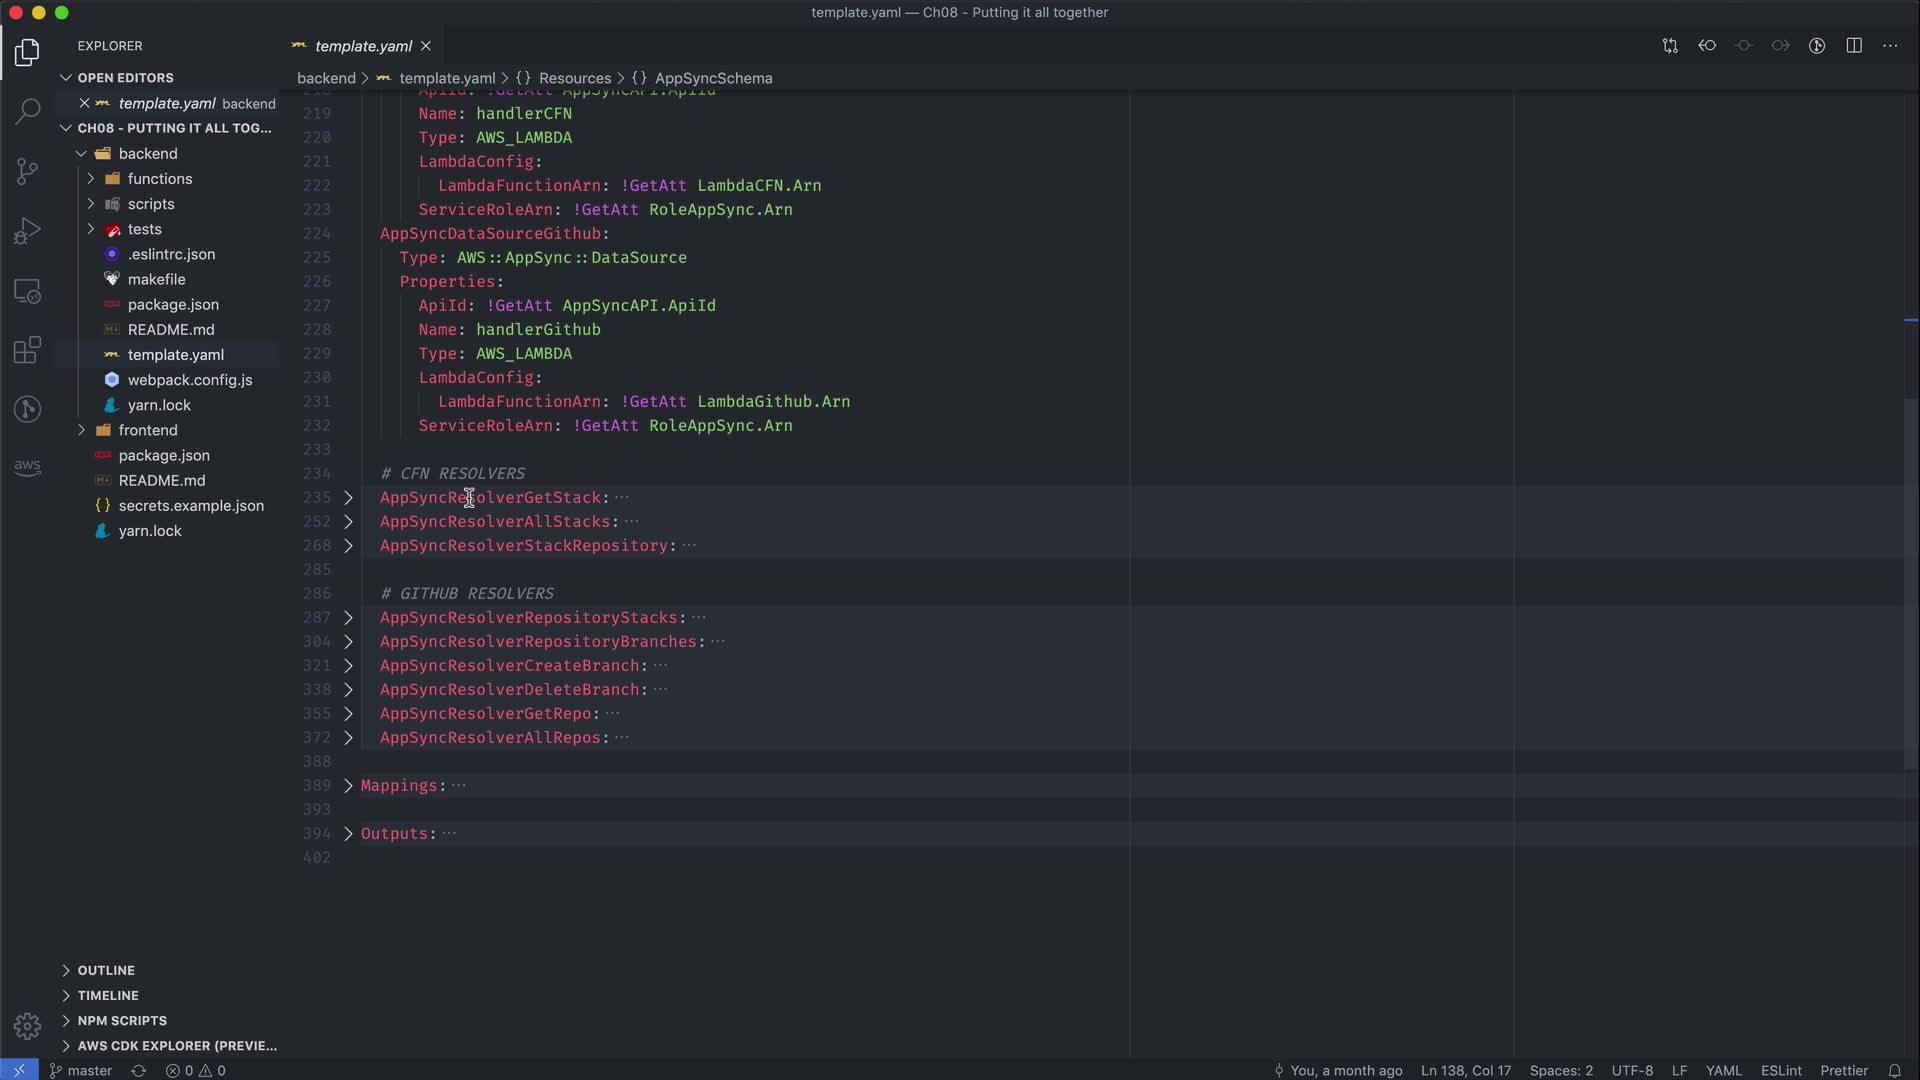
Task: Open the Search view in activity bar
Action: [27, 111]
